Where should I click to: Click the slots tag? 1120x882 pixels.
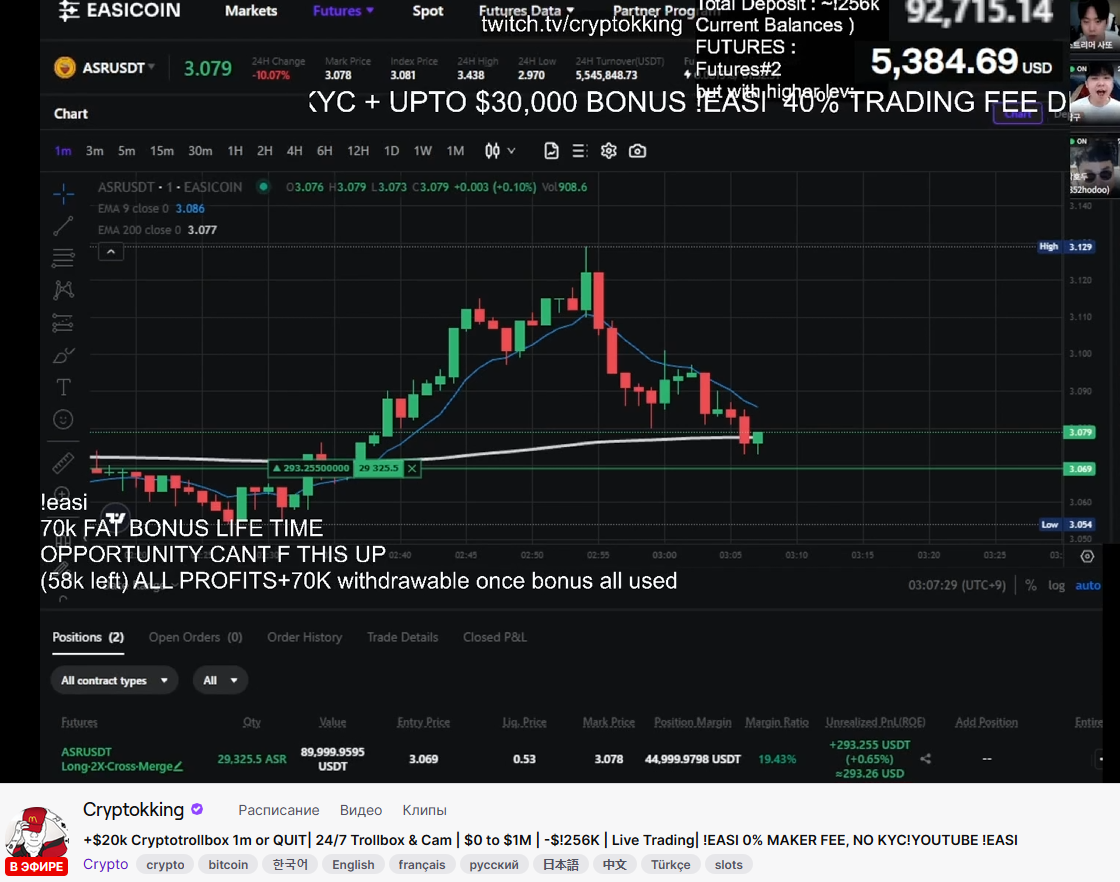click(x=729, y=864)
